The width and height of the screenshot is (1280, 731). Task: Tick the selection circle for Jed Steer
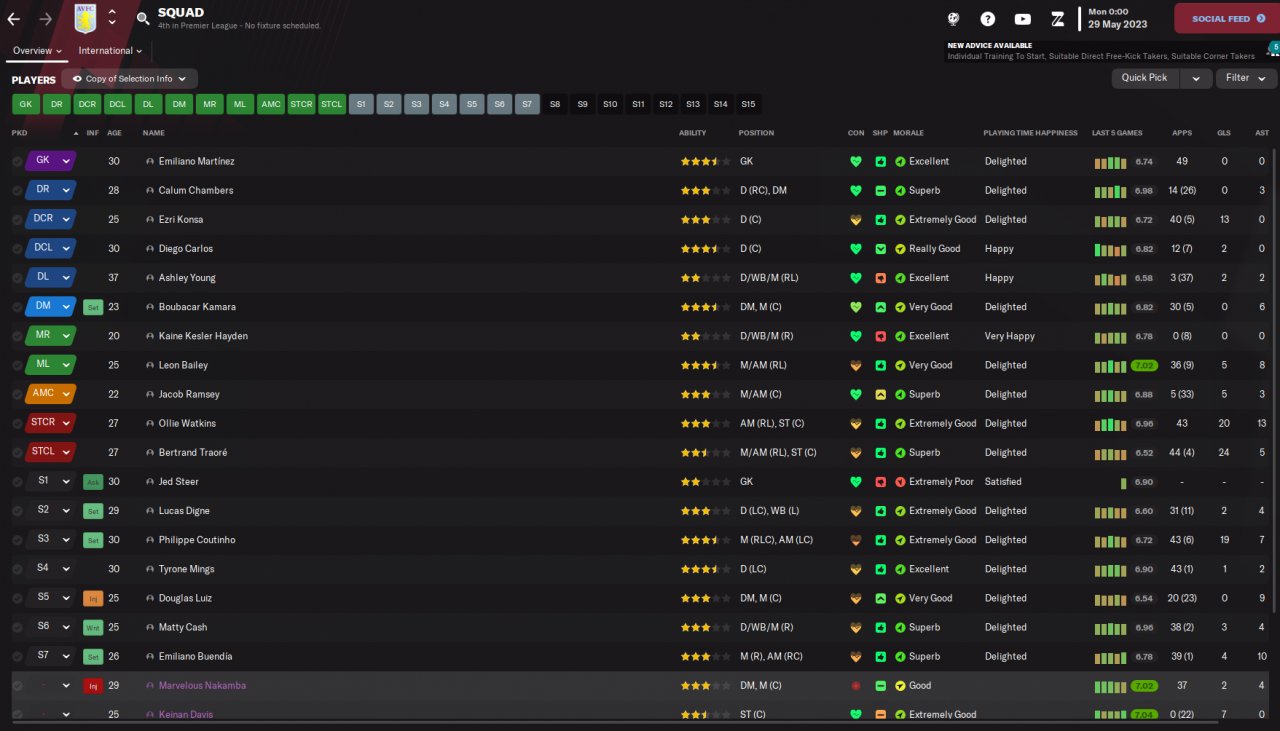coord(17,482)
